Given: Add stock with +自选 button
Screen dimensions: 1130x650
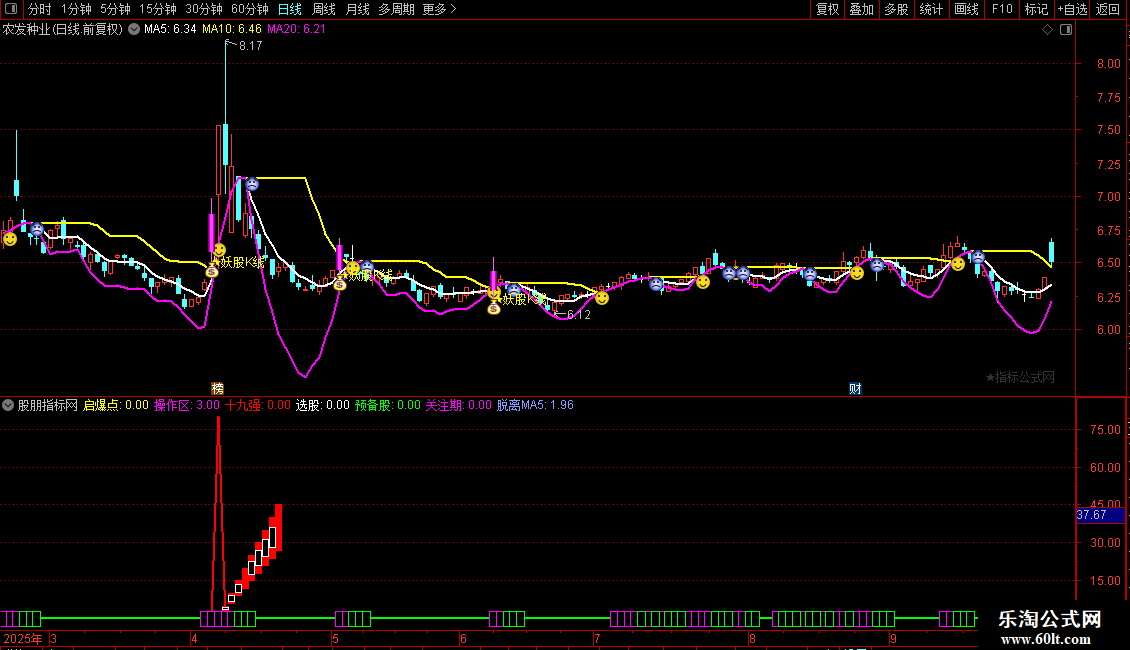Looking at the screenshot, I should (x=1068, y=9).
